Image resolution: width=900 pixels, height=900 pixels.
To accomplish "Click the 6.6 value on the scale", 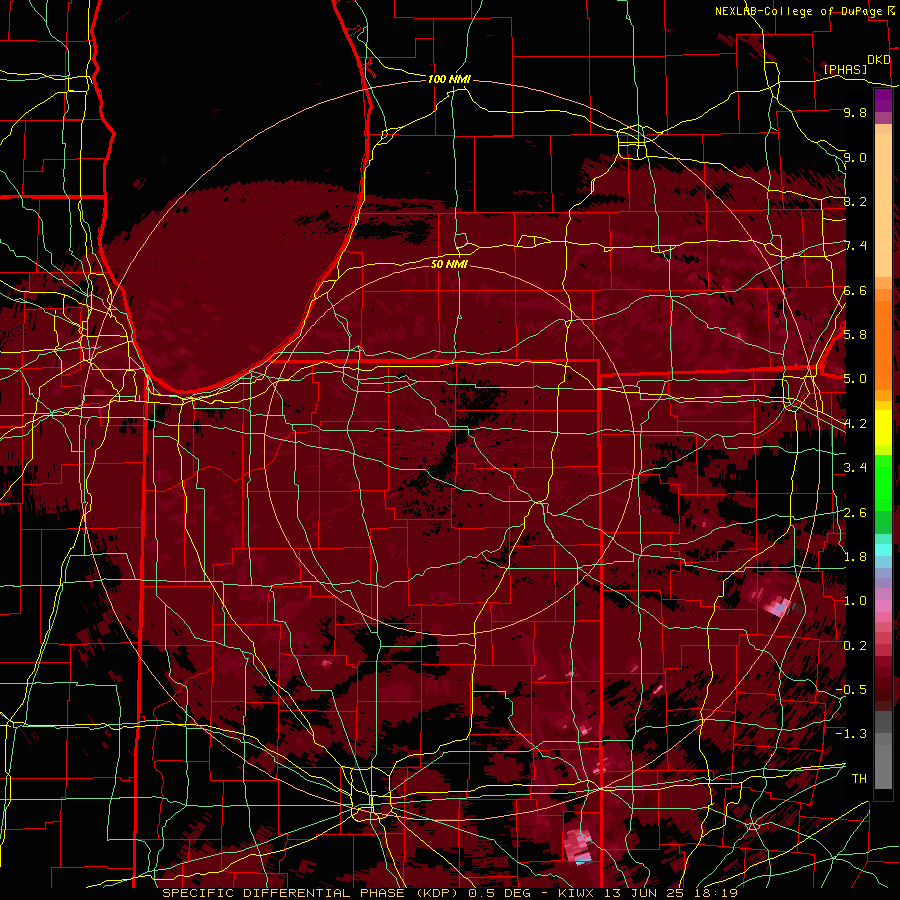I will click(x=855, y=290).
